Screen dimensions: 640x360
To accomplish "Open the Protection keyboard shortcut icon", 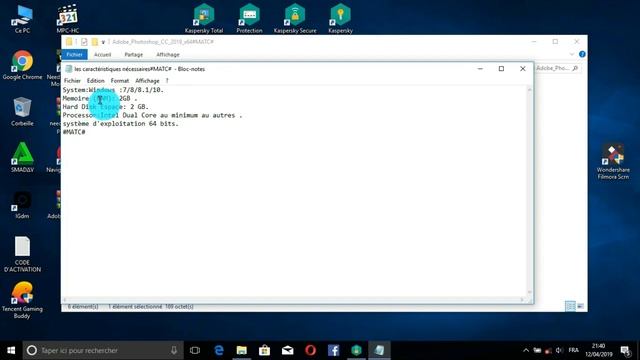I will (249, 19).
